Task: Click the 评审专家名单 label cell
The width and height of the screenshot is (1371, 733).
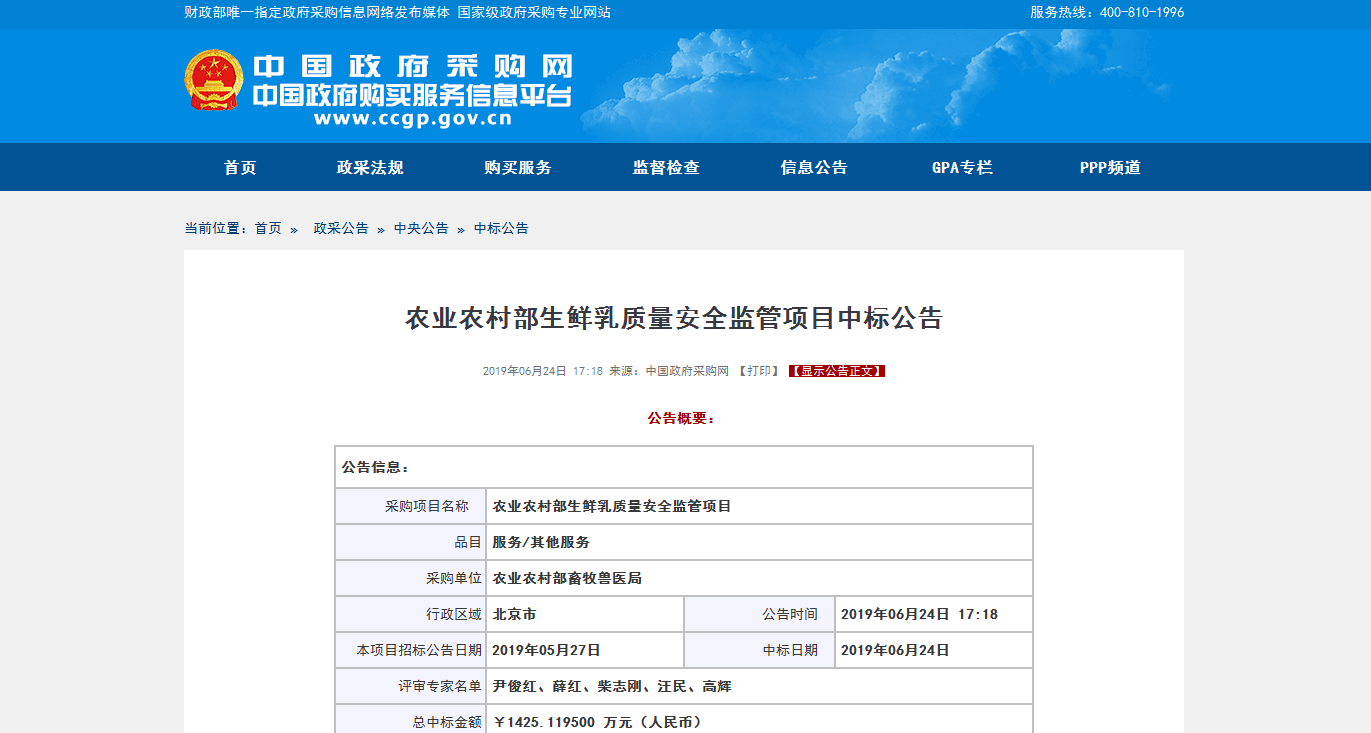Action: click(411, 686)
